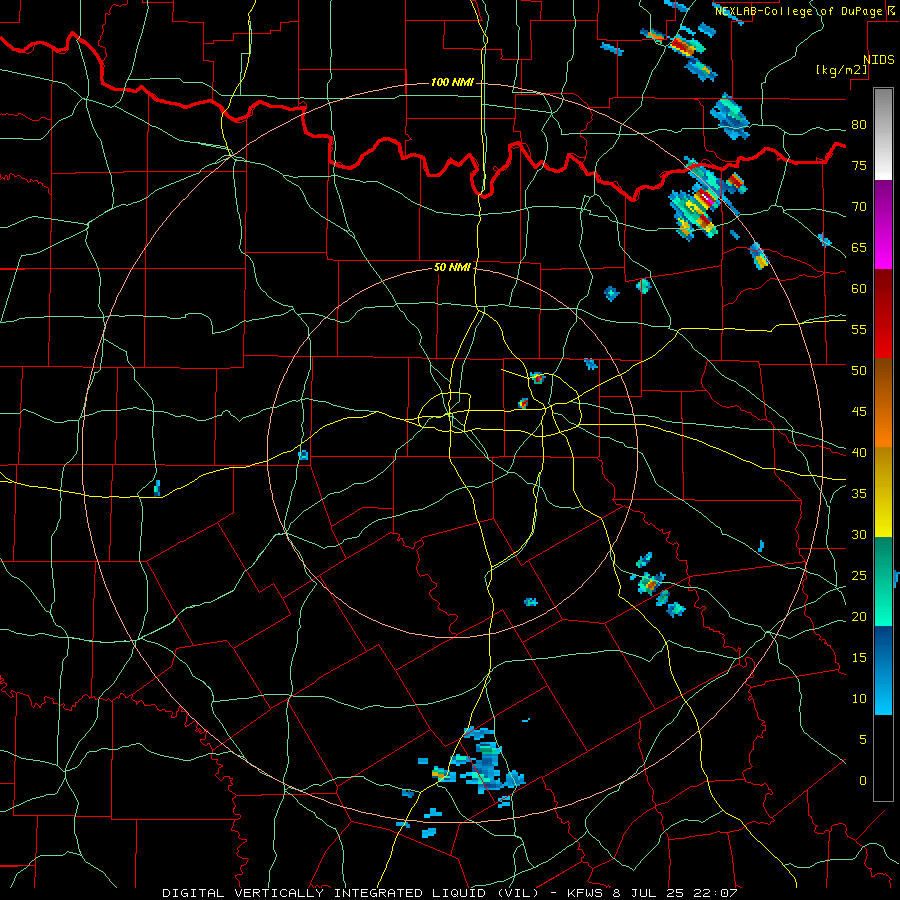Click the 0 value on the color scale
The height and width of the screenshot is (900, 900).
[863, 781]
